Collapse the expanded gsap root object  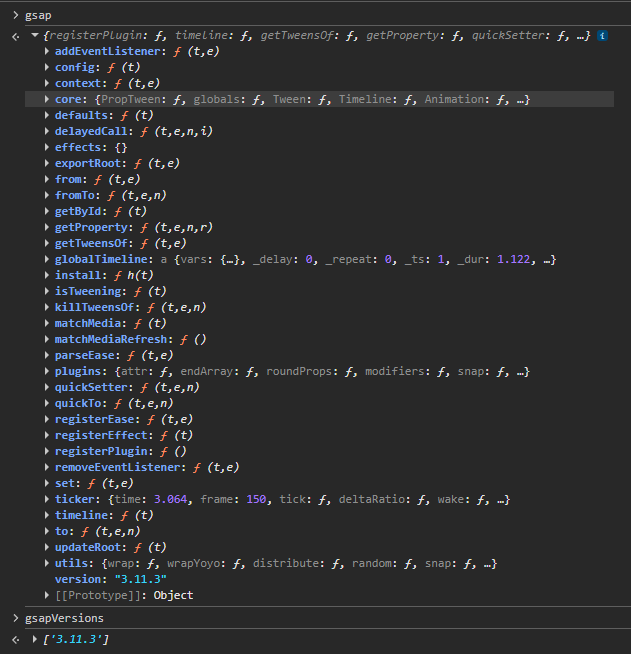point(35,36)
